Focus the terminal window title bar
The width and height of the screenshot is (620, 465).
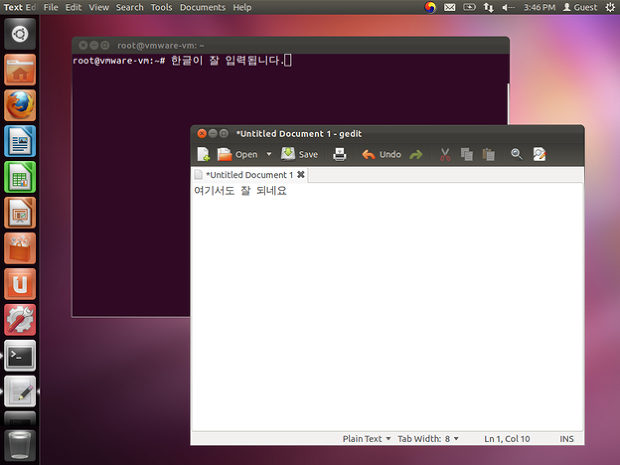coord(291,45)
